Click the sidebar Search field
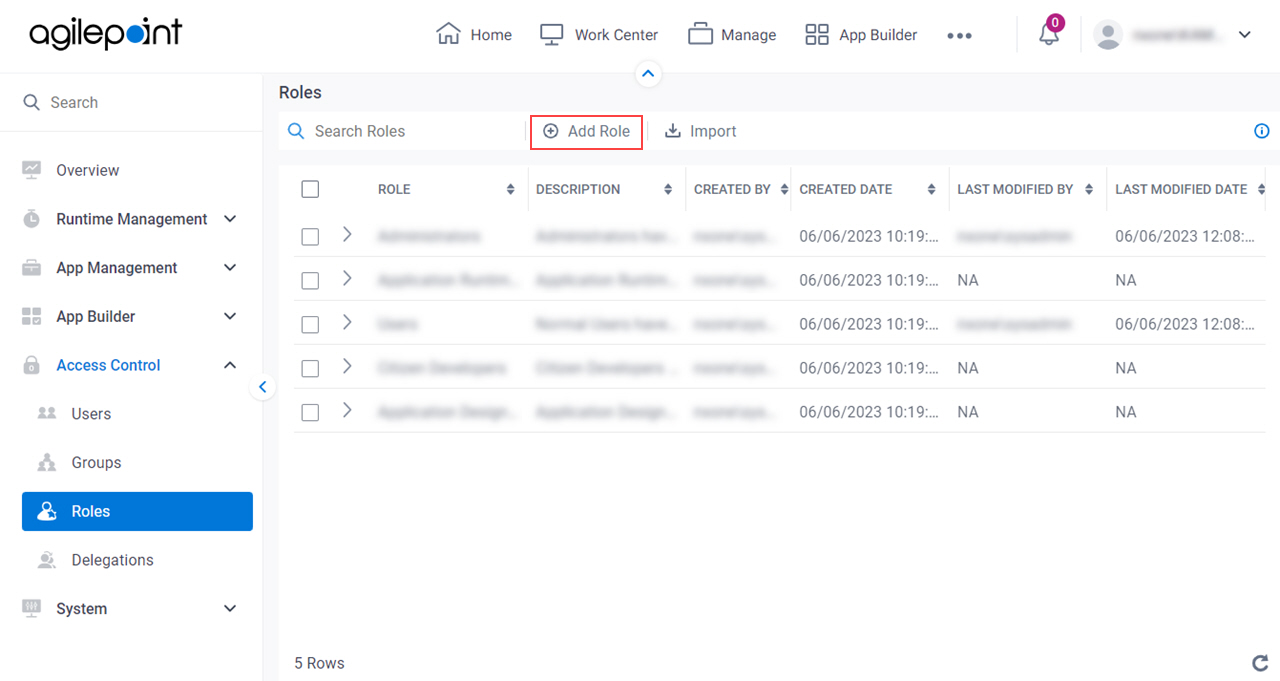 point(131,102)
